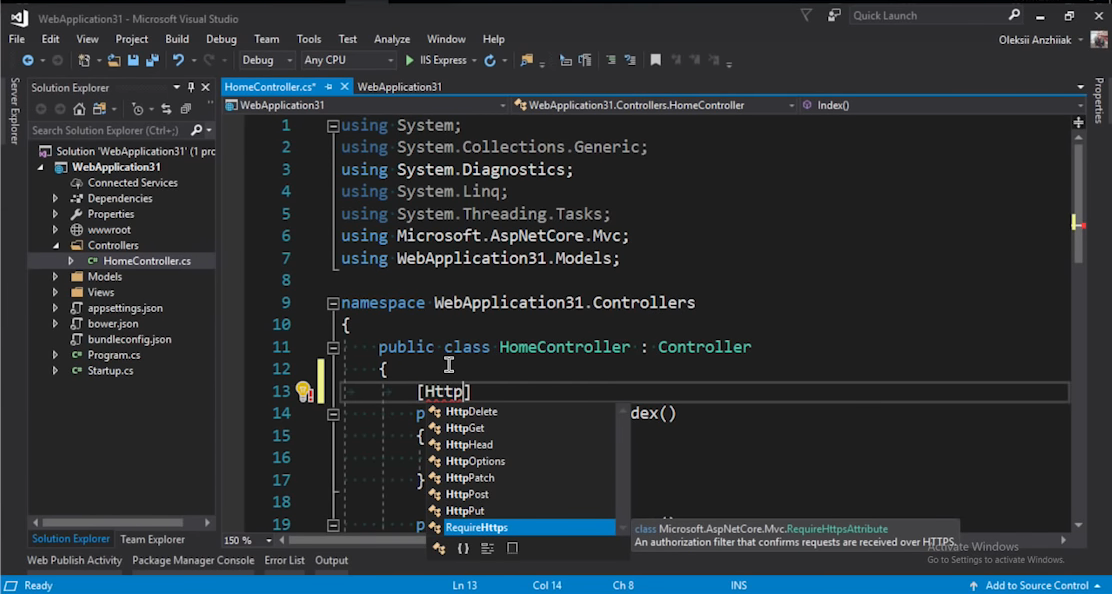The image size is (1112, 594).
Task: Click the split editor plus icon above the scrollbar
Action: [1079, 123]
